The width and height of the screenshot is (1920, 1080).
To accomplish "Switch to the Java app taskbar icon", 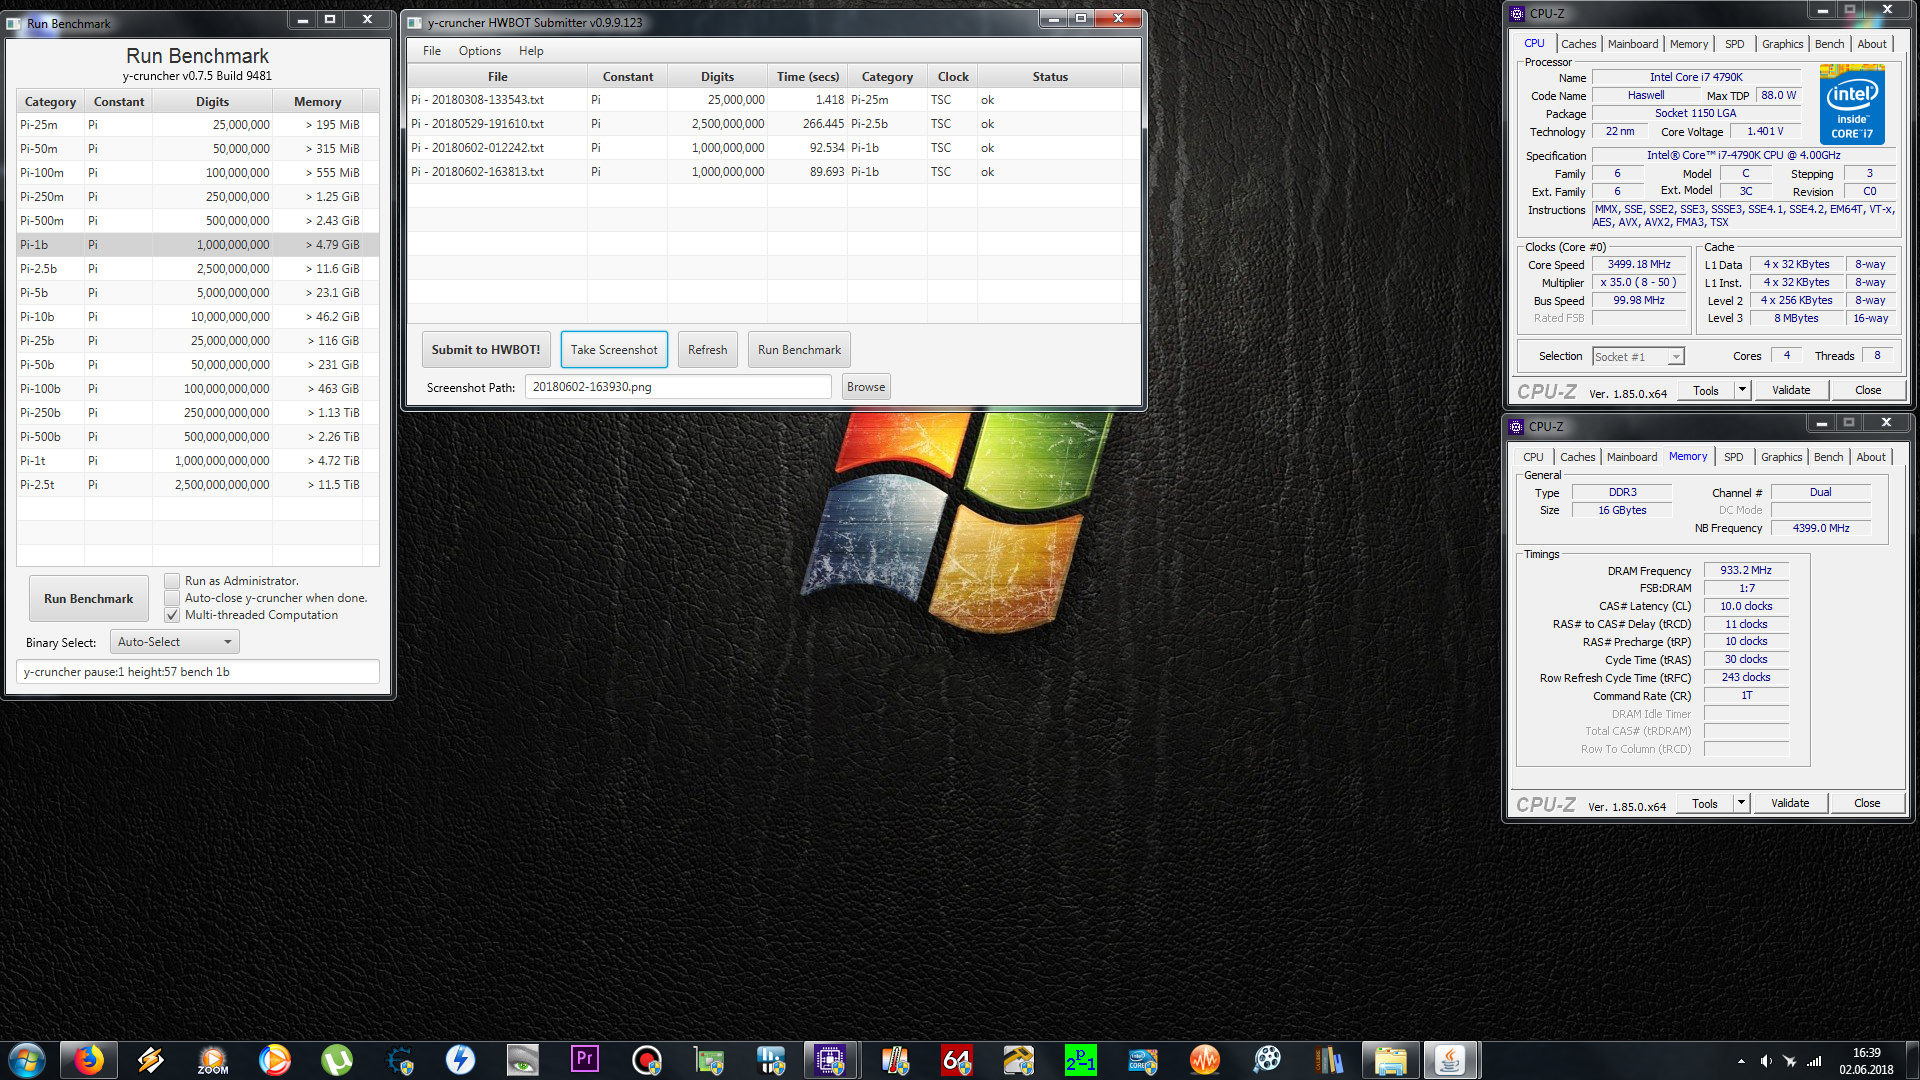I will [1450, 1060].
